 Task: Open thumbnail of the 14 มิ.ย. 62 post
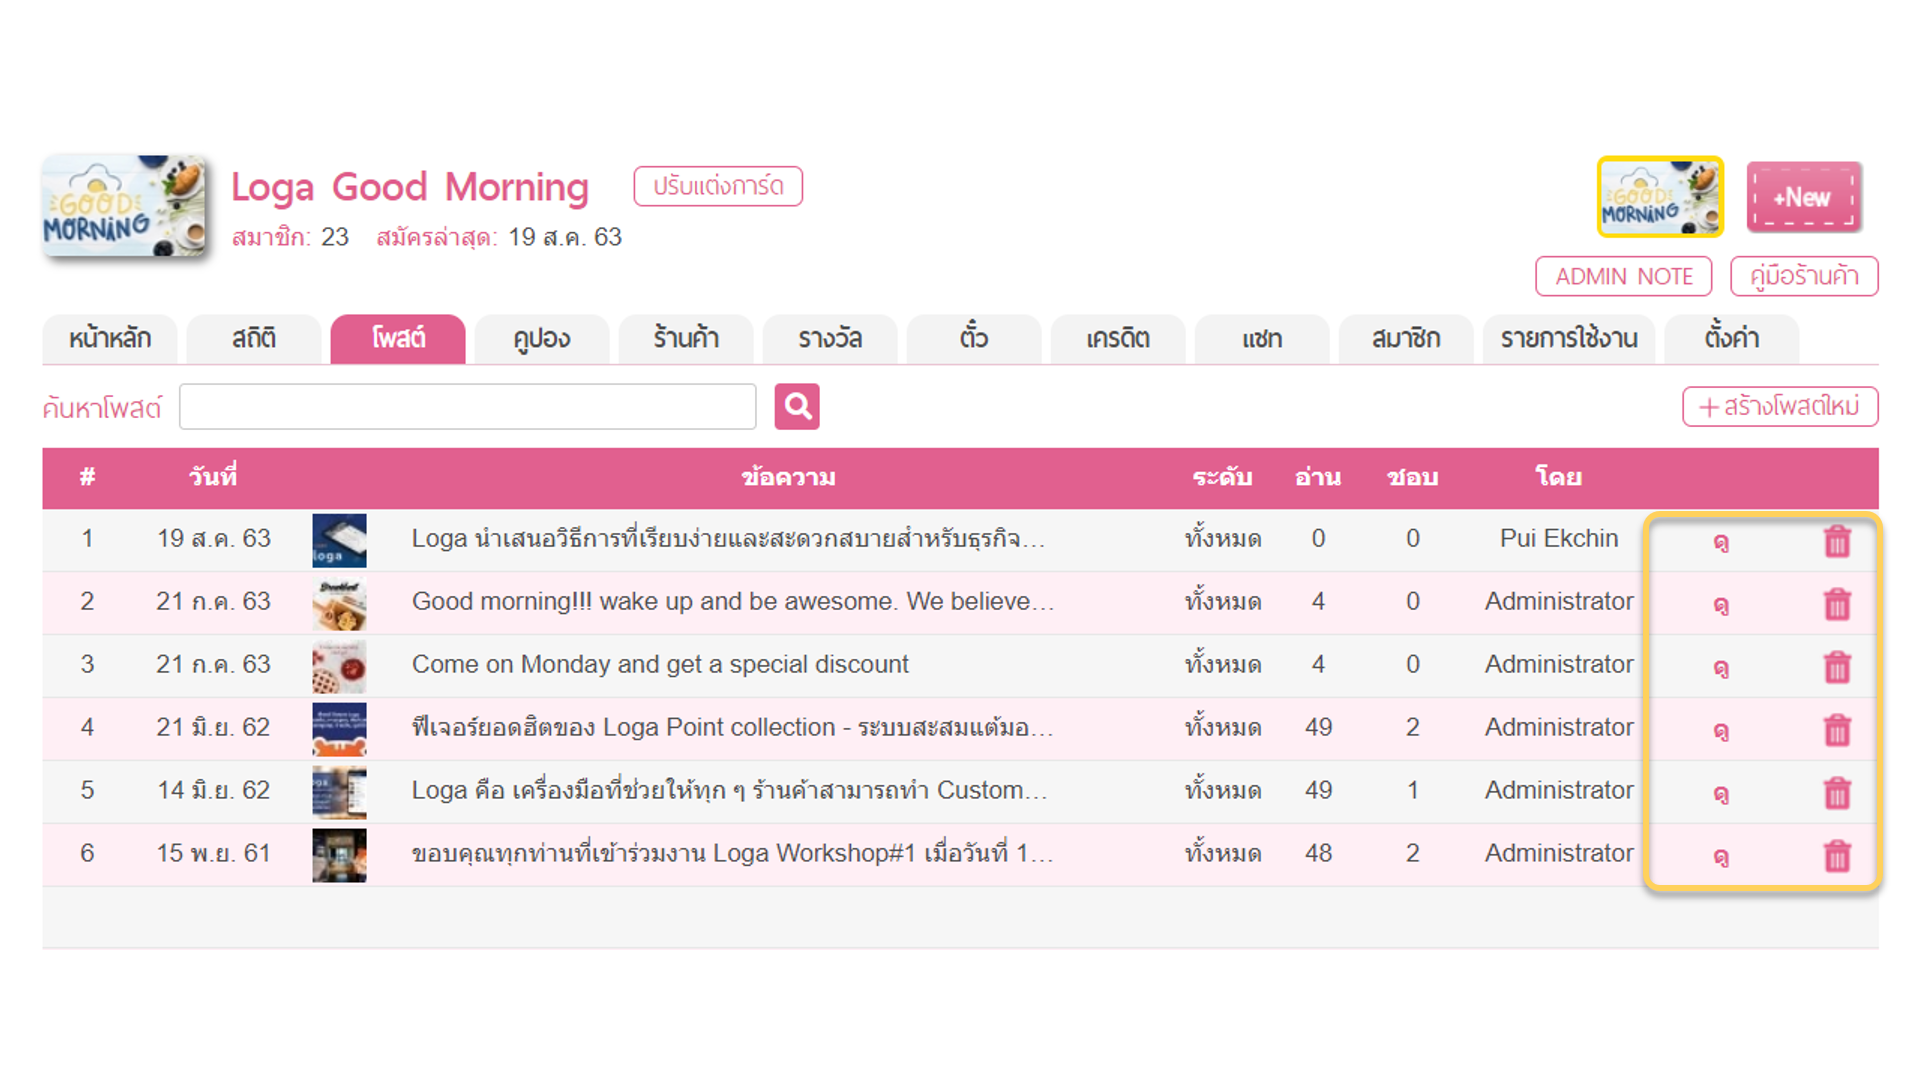[x=339, y=792]
